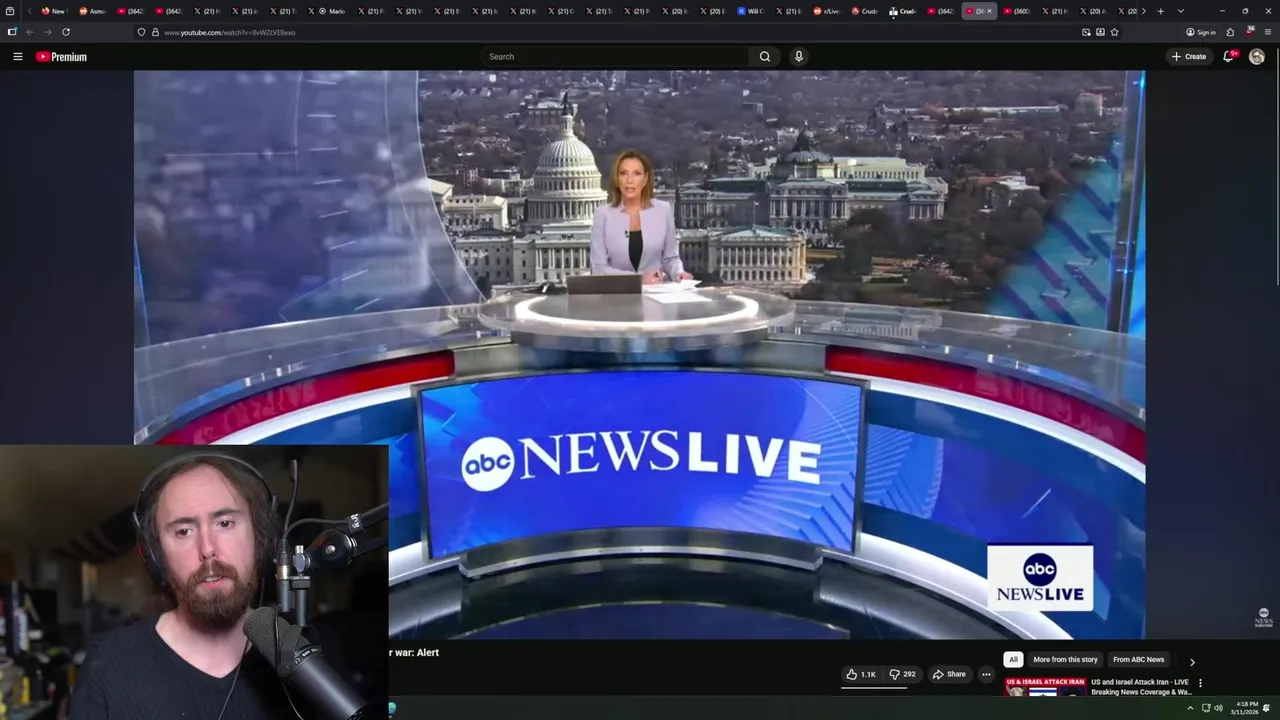Open 'US and Israel Attack Iran - LIVE' title

click(1141, 687)
